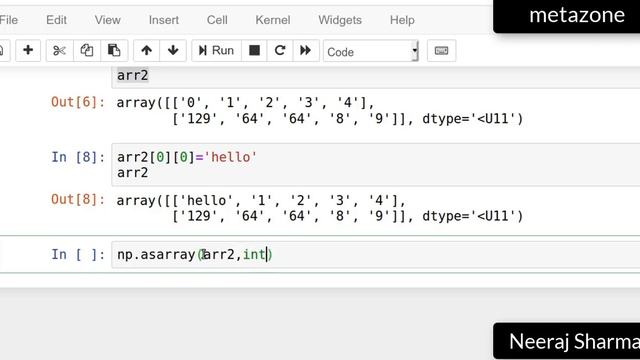Open the Insert menu
Screen dimensions: 640x360
164,20
